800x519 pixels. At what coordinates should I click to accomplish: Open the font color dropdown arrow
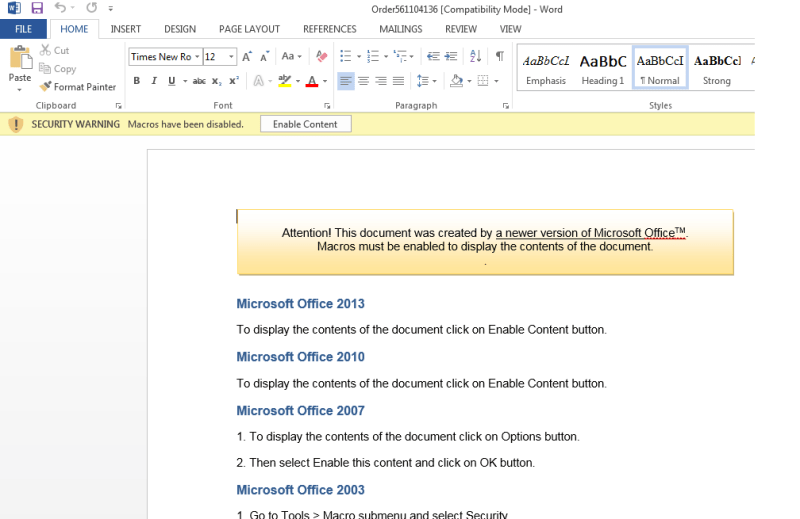(325, 81)
